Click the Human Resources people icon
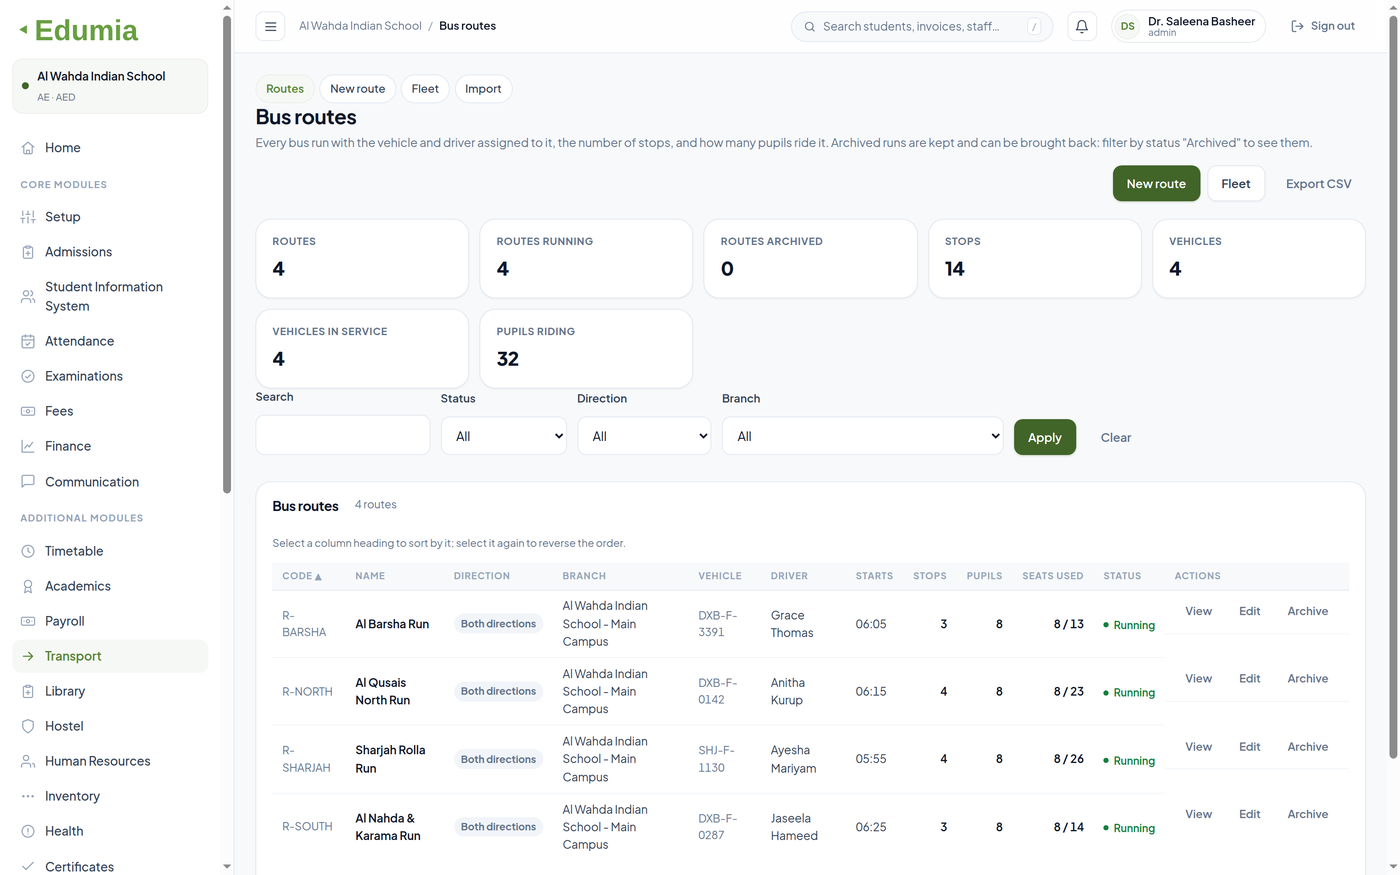This screenshot has height=875, width=1400. (28, 761)
